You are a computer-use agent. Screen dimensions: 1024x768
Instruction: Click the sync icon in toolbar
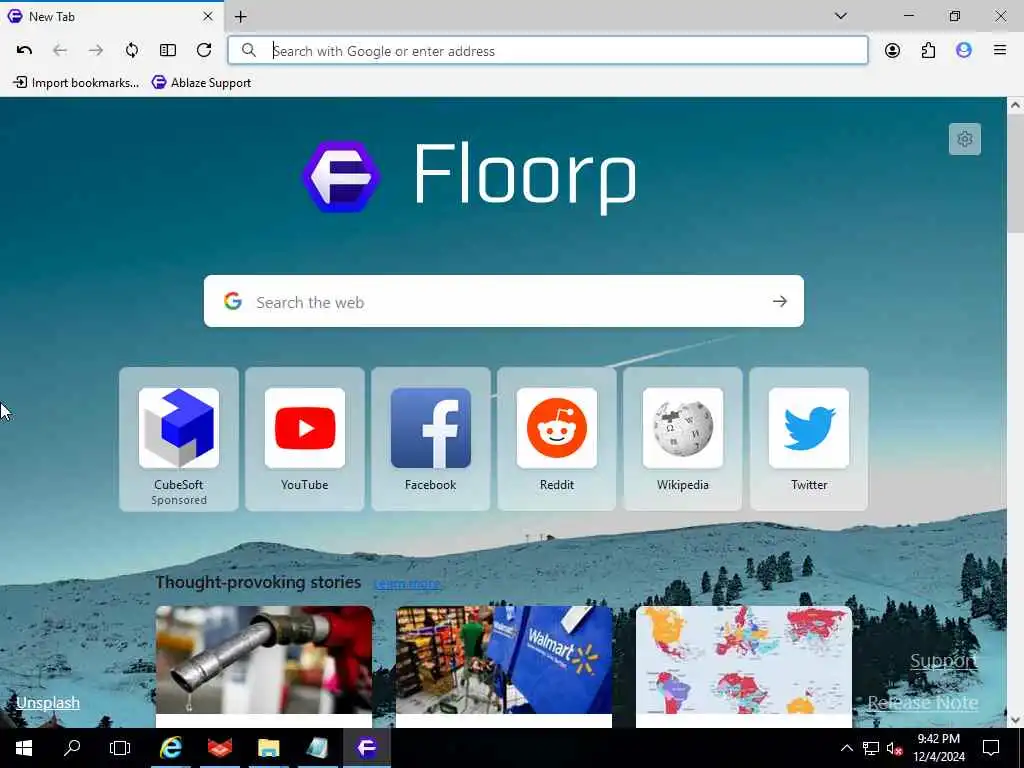(132, 50)
